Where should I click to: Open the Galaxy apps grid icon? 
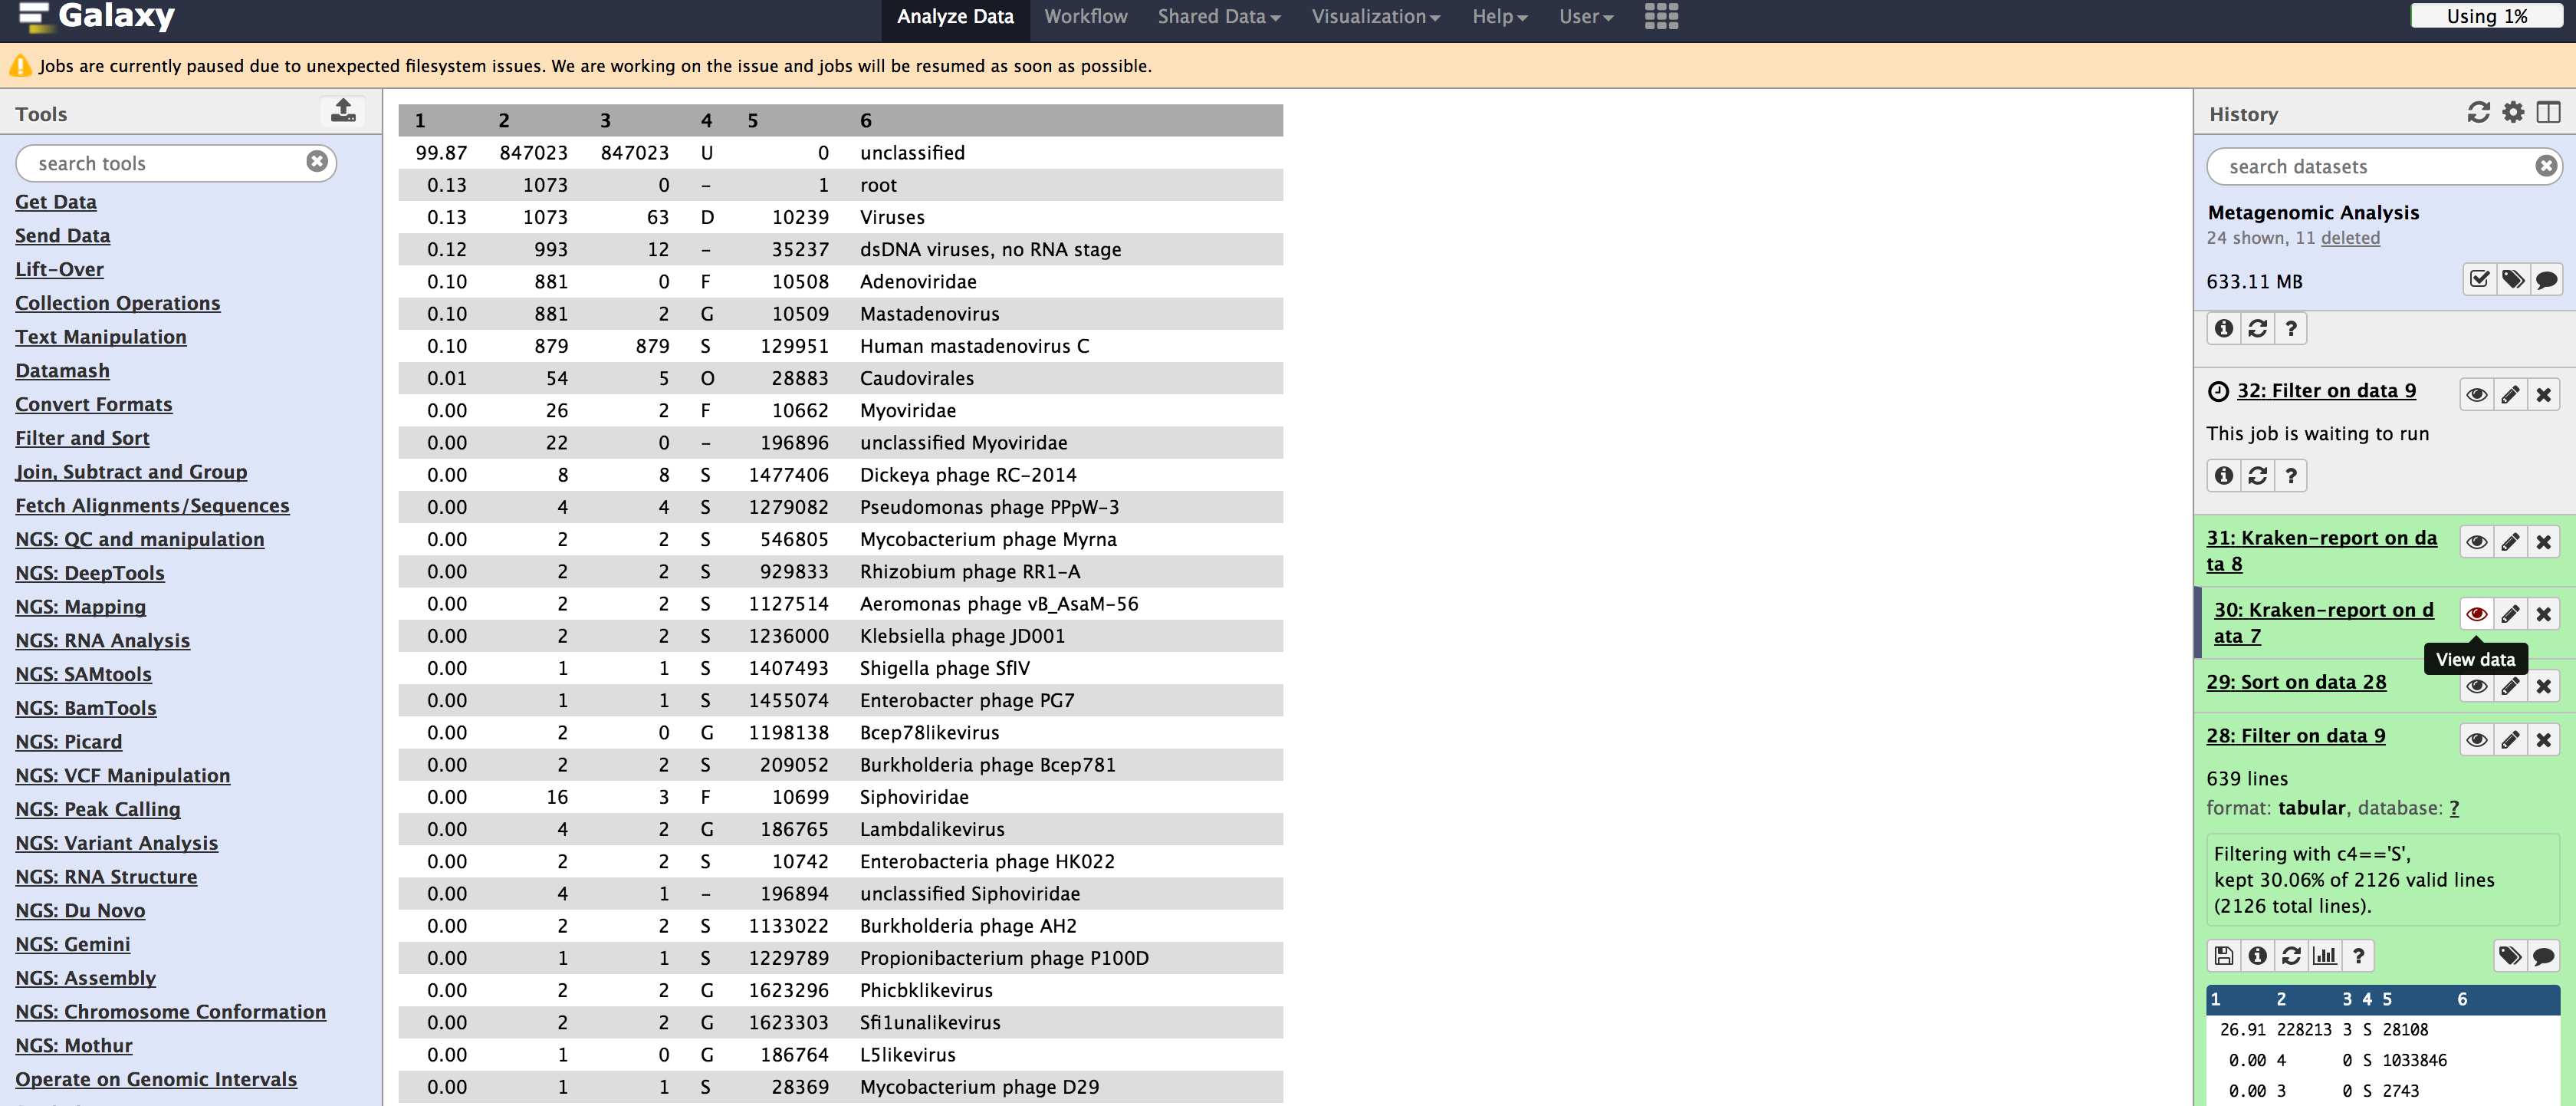click(x=1661, y=16)
